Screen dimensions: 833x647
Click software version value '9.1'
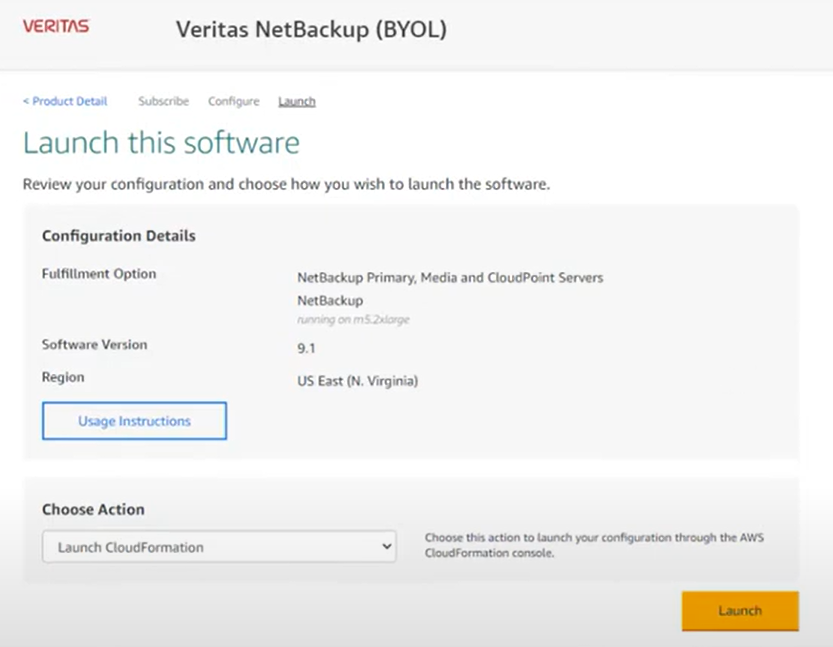[x=306, y=348]
